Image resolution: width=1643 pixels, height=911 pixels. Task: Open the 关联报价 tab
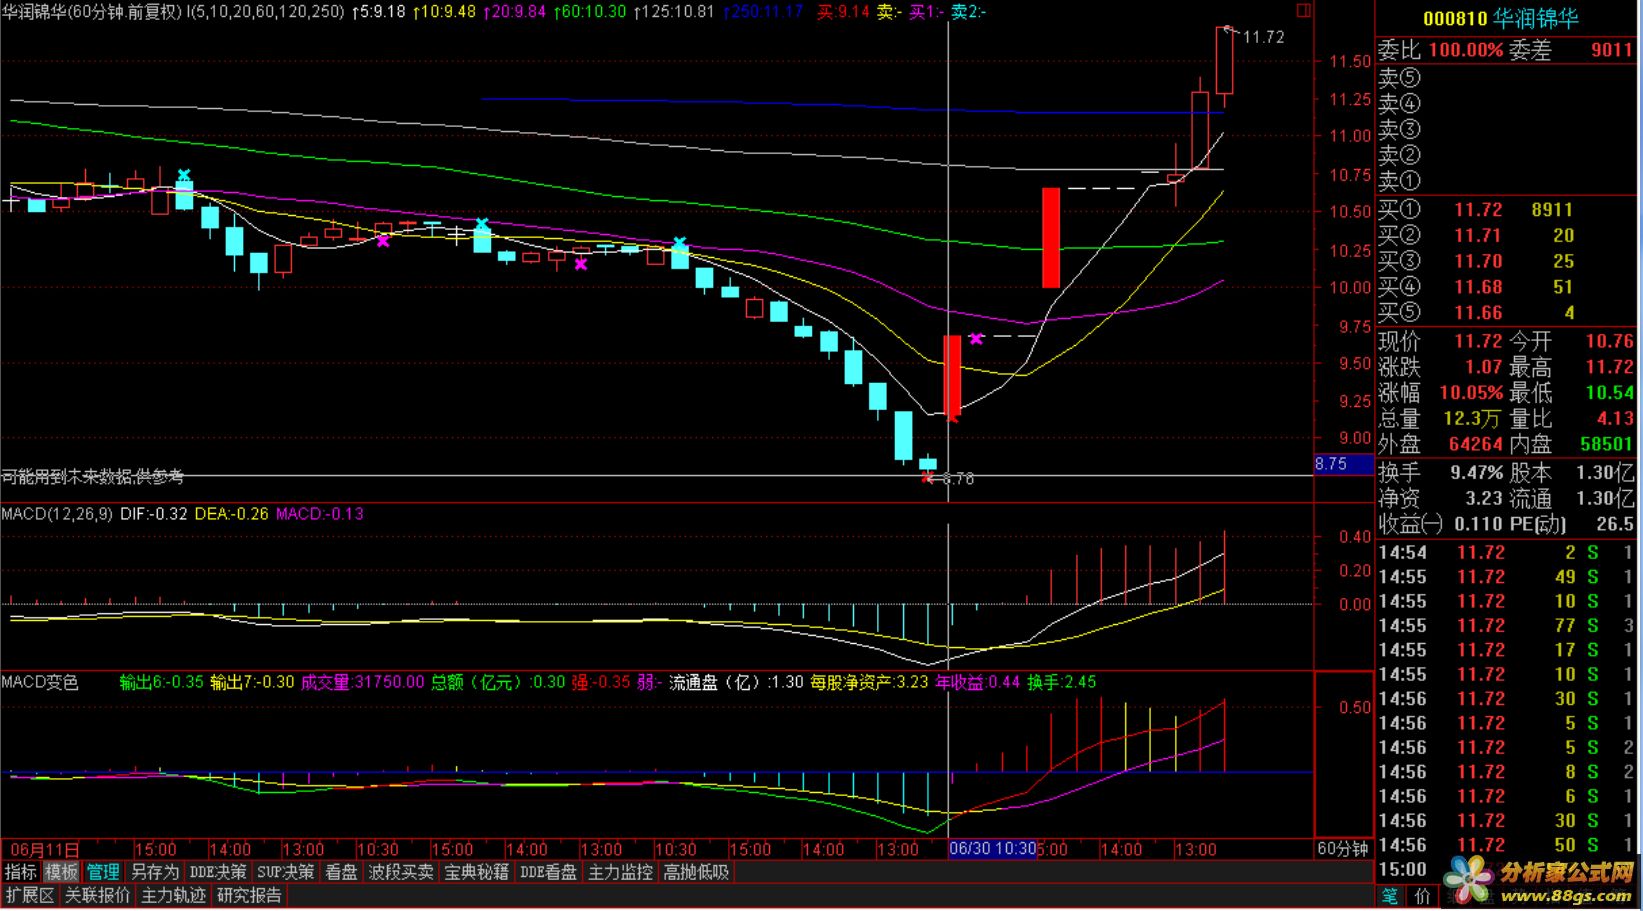coord(98,896)
